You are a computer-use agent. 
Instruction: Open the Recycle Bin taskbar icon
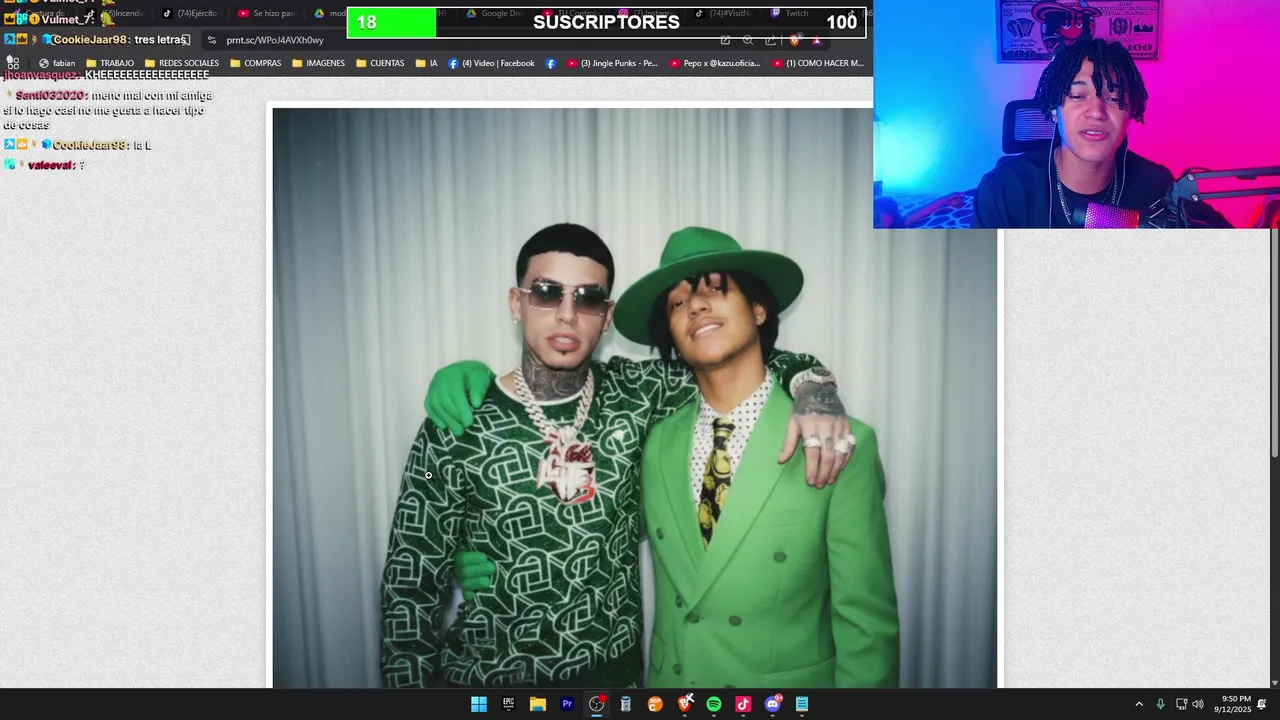626,704
